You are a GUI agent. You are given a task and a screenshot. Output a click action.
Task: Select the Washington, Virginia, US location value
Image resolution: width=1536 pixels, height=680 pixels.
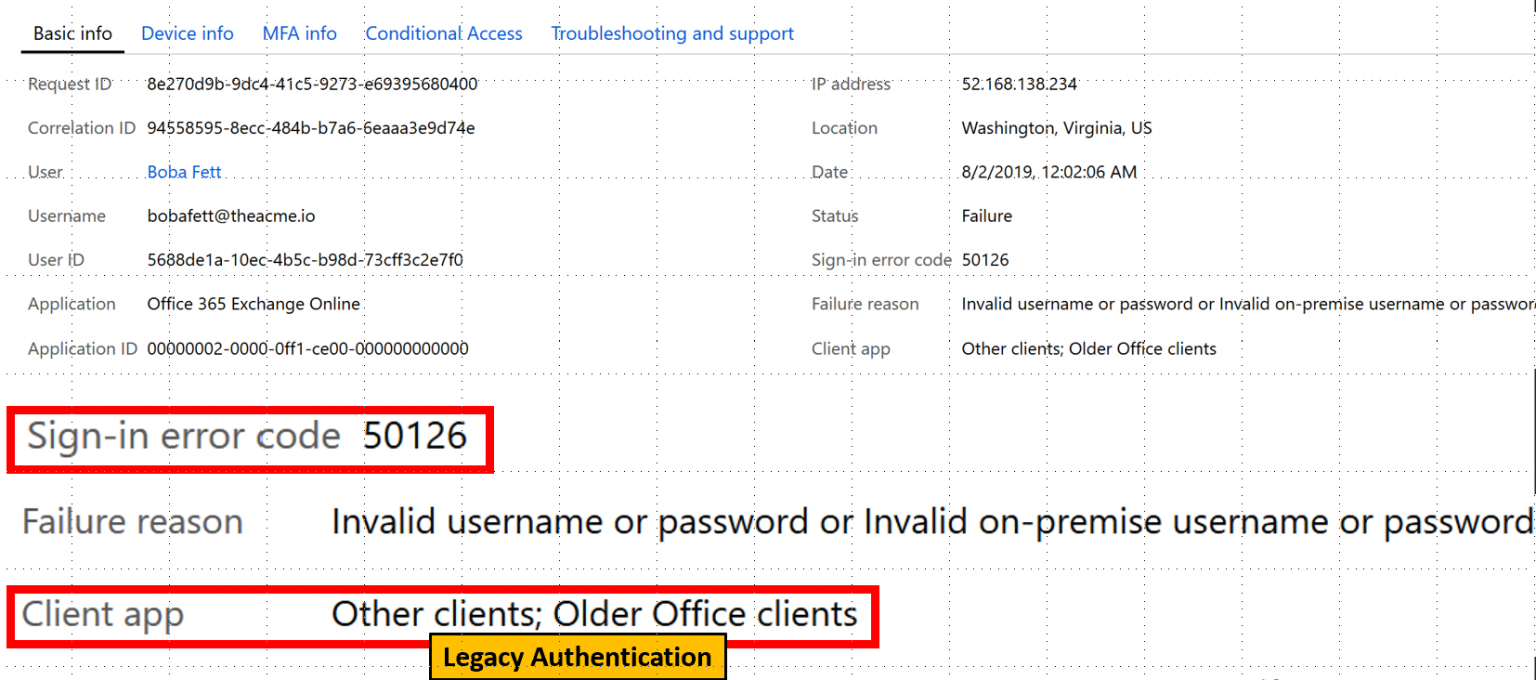click(1056, 128)
